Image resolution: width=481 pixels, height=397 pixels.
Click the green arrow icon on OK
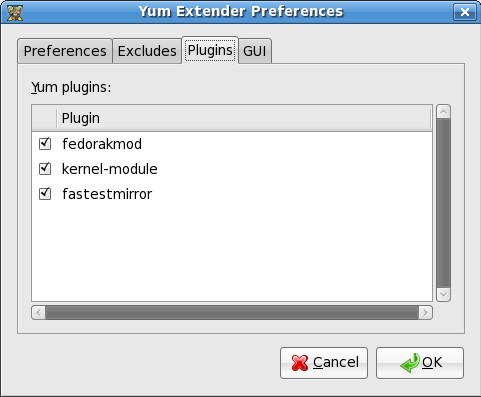tap(410, 363)
